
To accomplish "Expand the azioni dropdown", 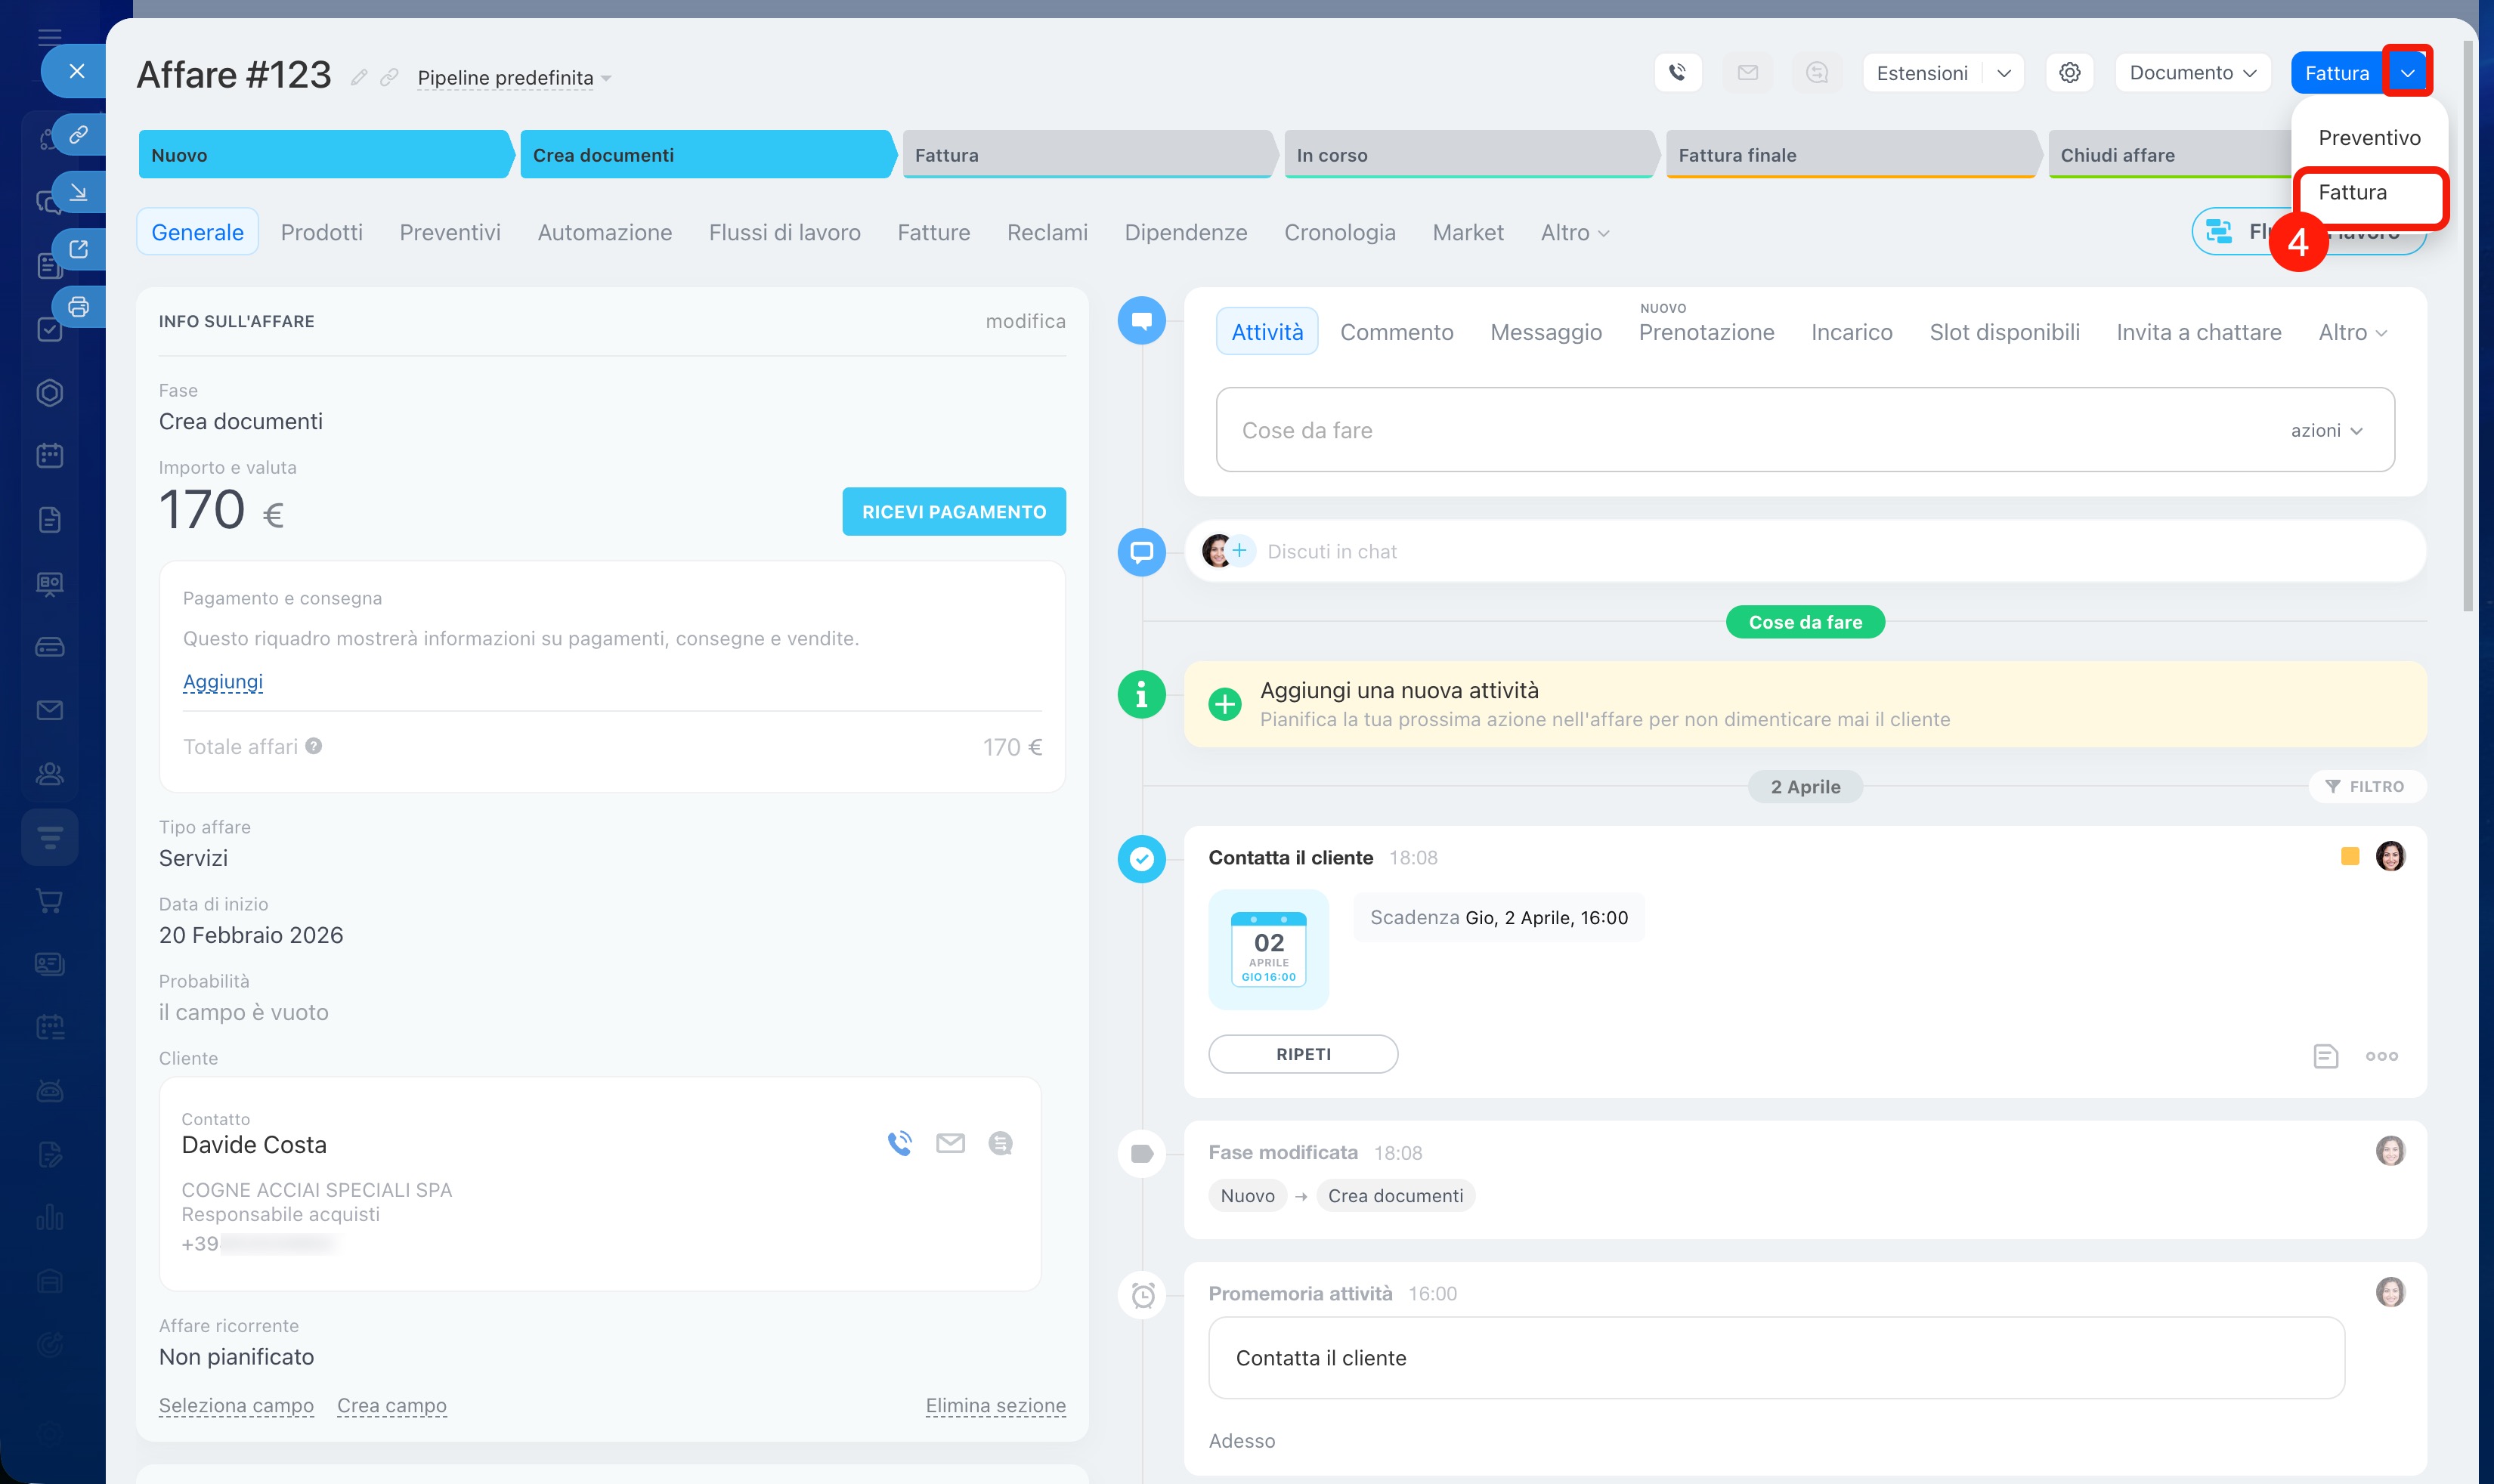I will 2326,430.
